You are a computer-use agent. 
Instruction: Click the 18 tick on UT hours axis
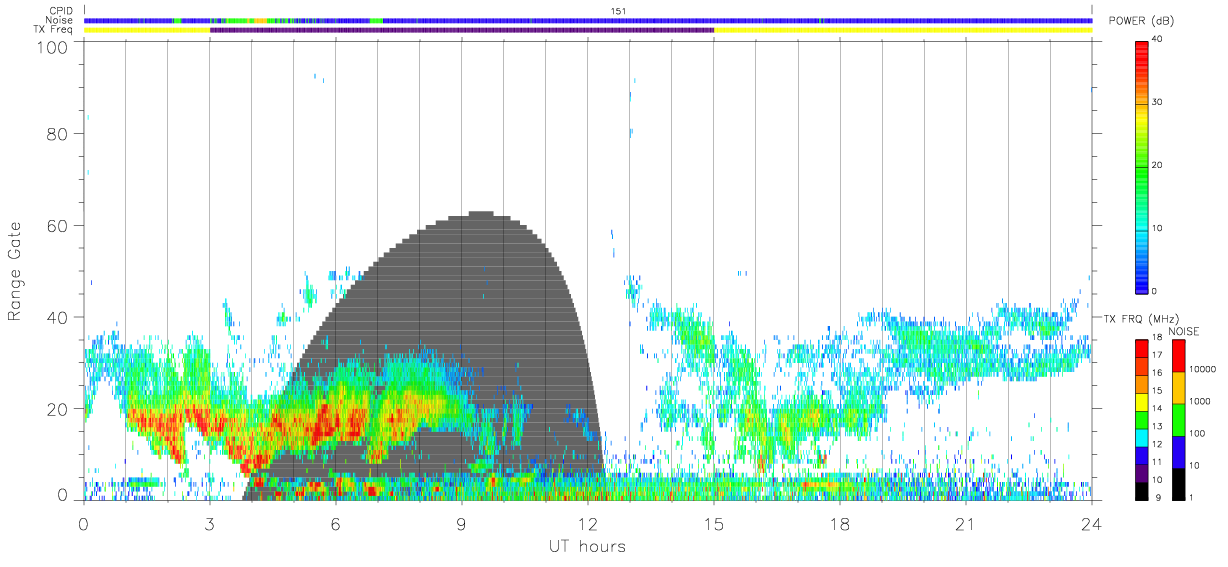[839, 523]
